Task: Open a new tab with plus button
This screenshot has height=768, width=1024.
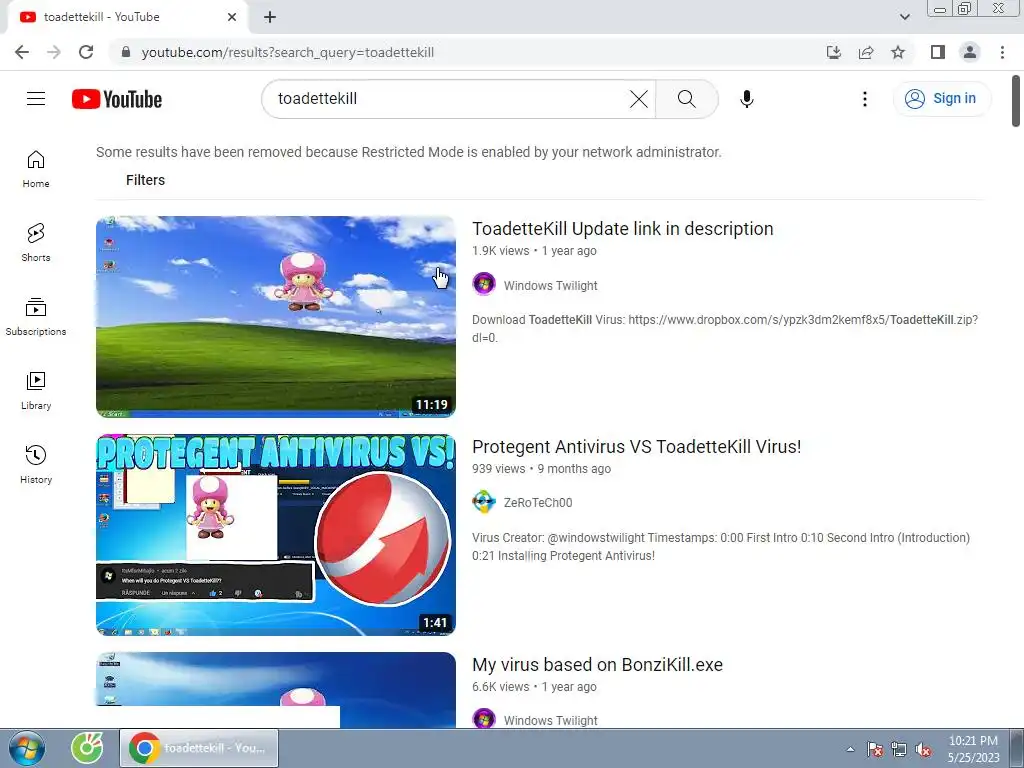Action: pos(270,17)
